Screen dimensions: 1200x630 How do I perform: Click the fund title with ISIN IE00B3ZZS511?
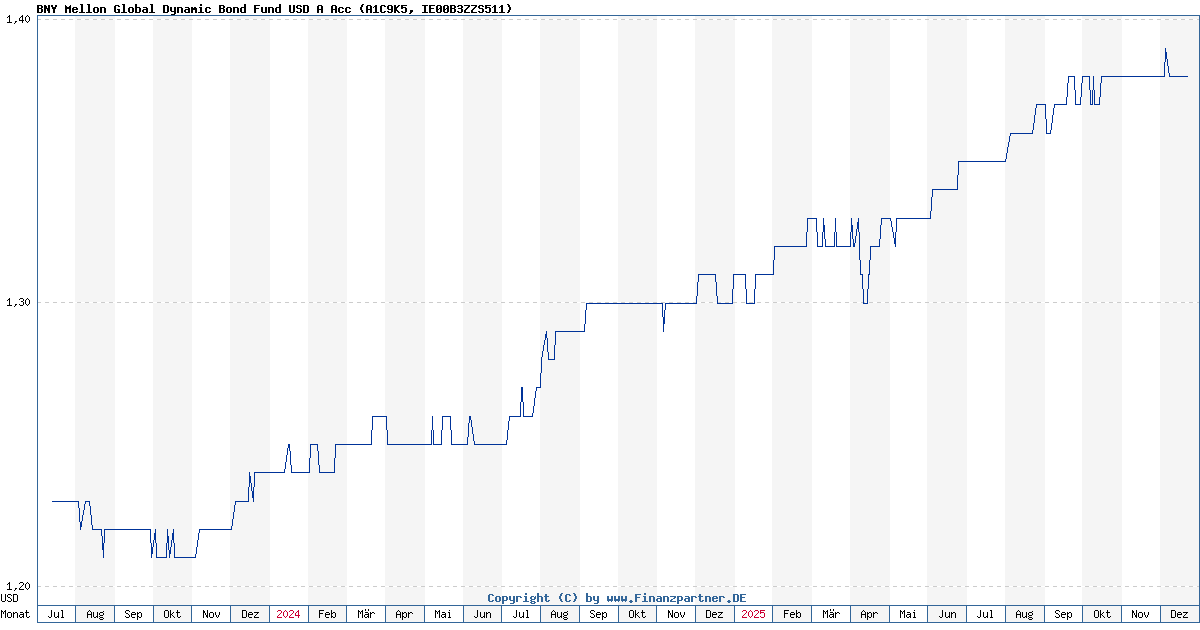(x=273, y=9)
